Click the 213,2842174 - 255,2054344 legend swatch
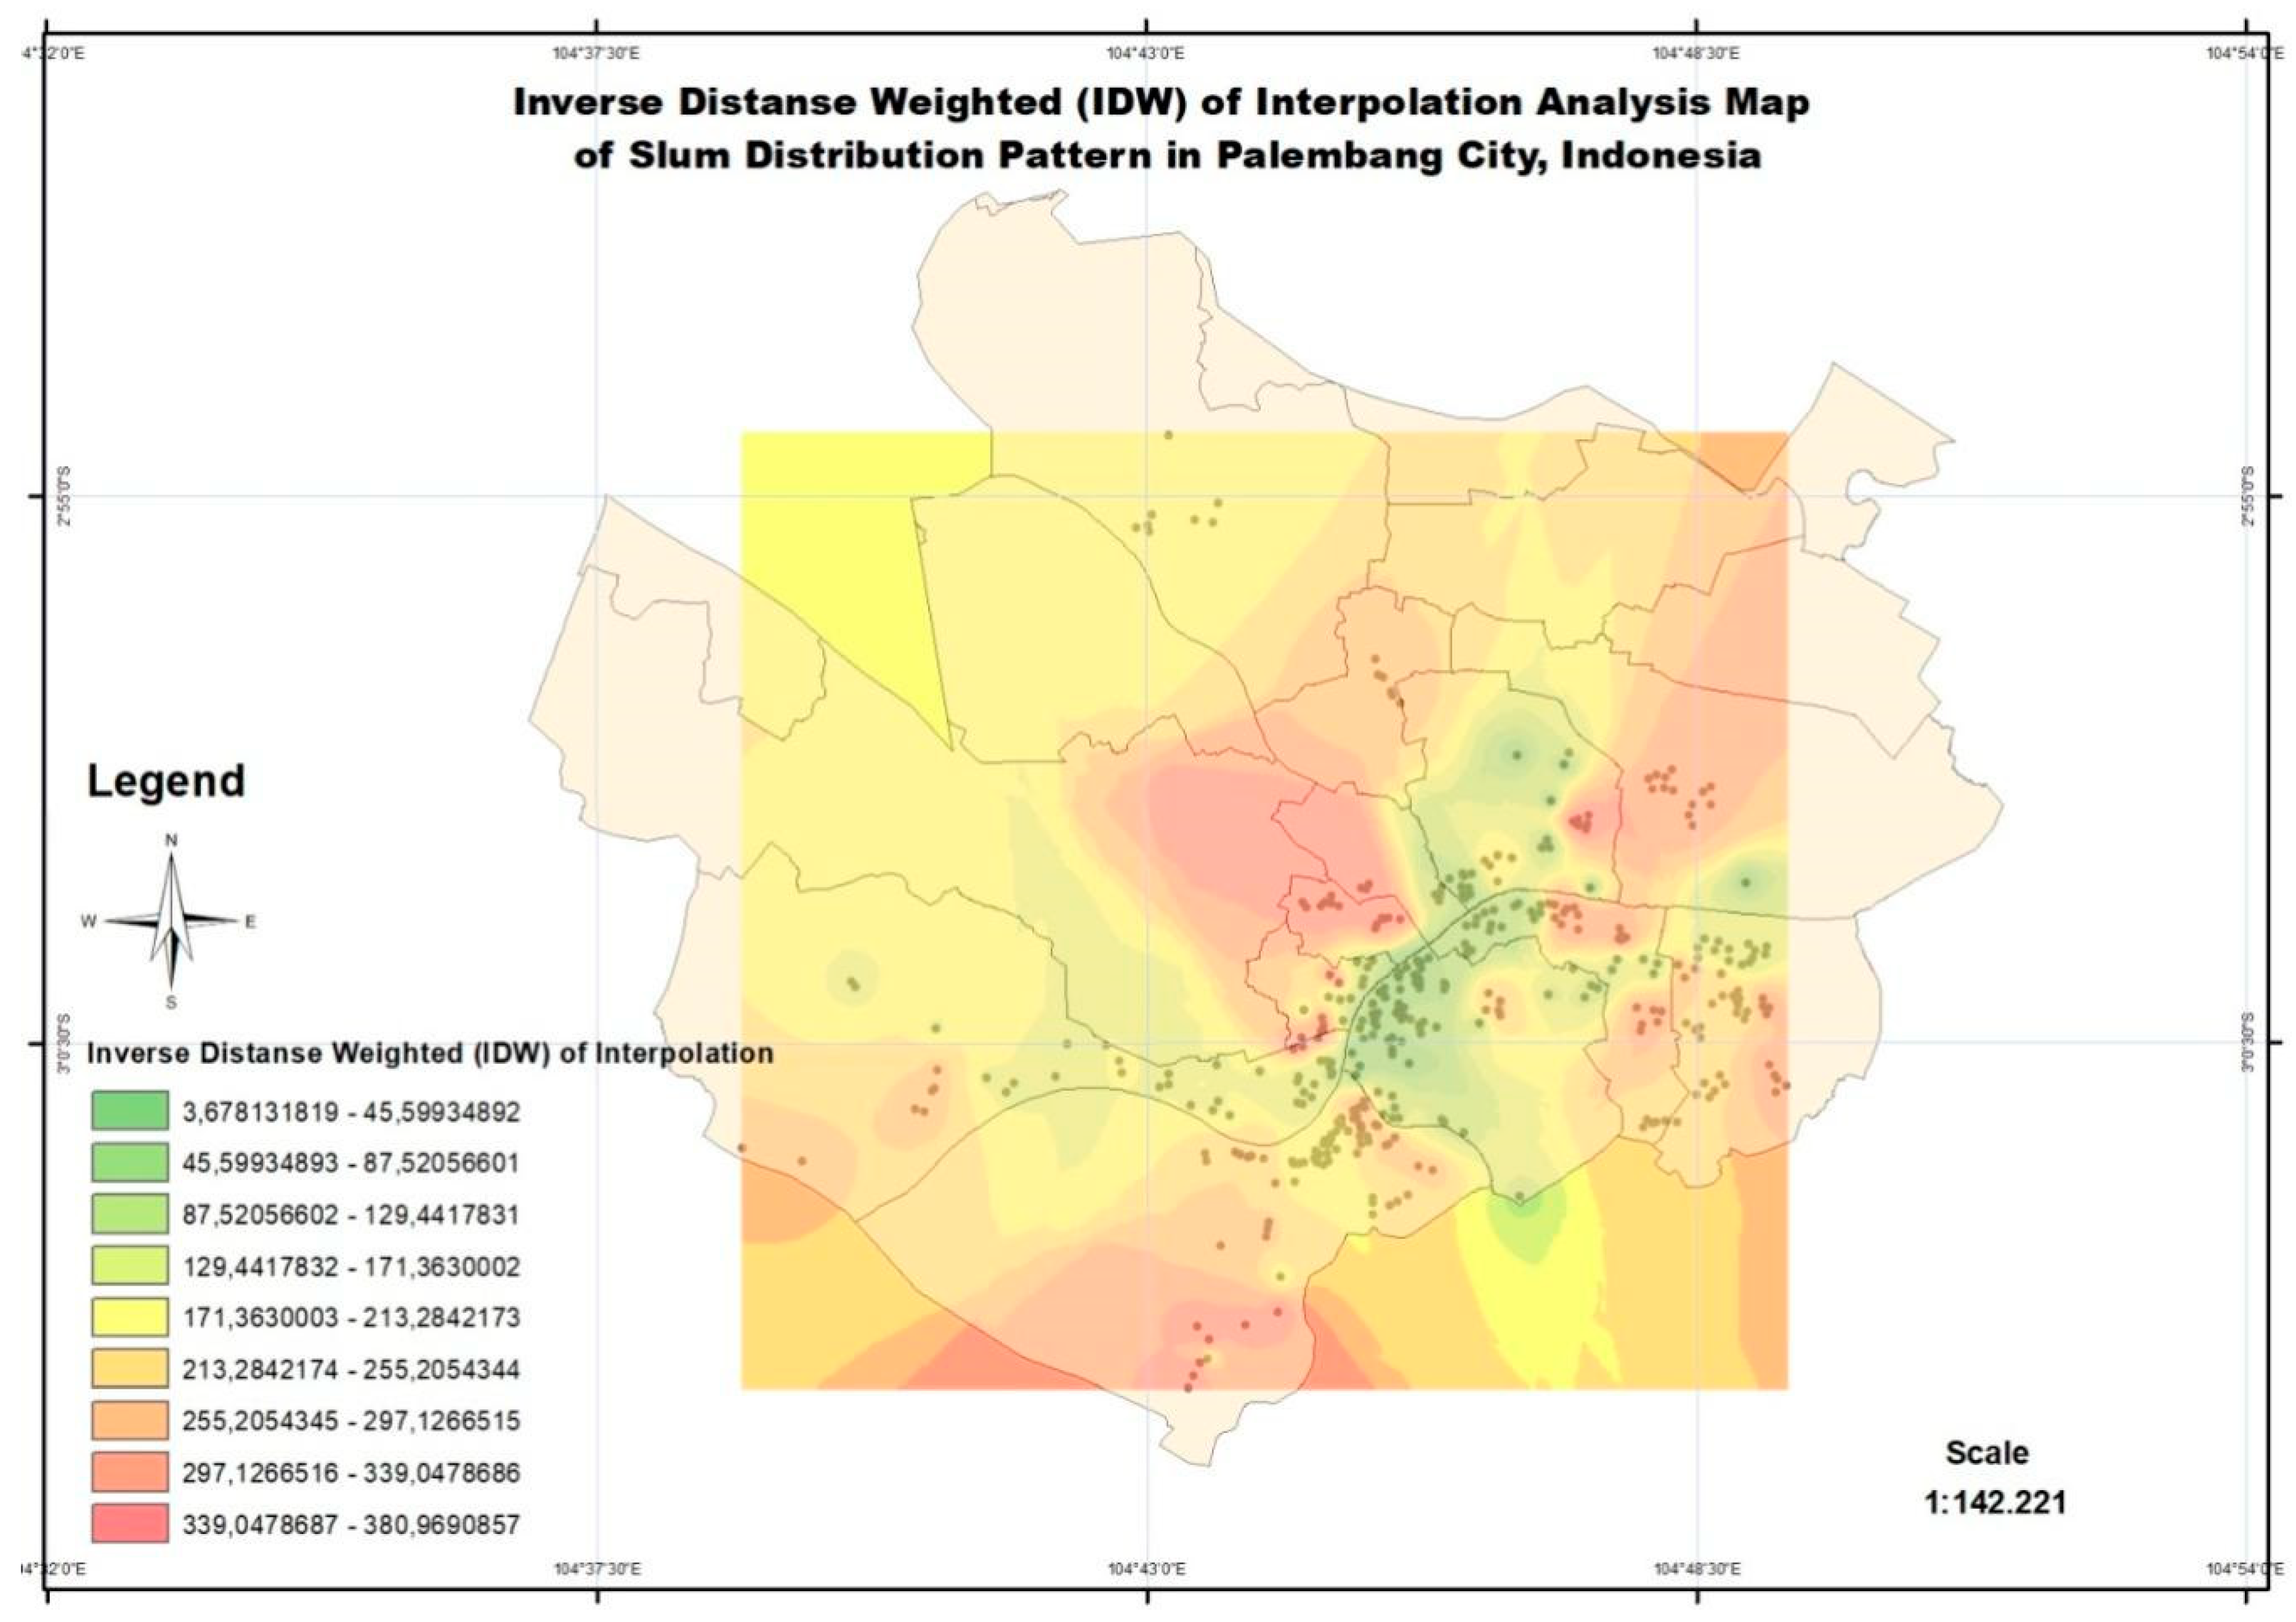2296x1622 pixels. (130, 1369)
